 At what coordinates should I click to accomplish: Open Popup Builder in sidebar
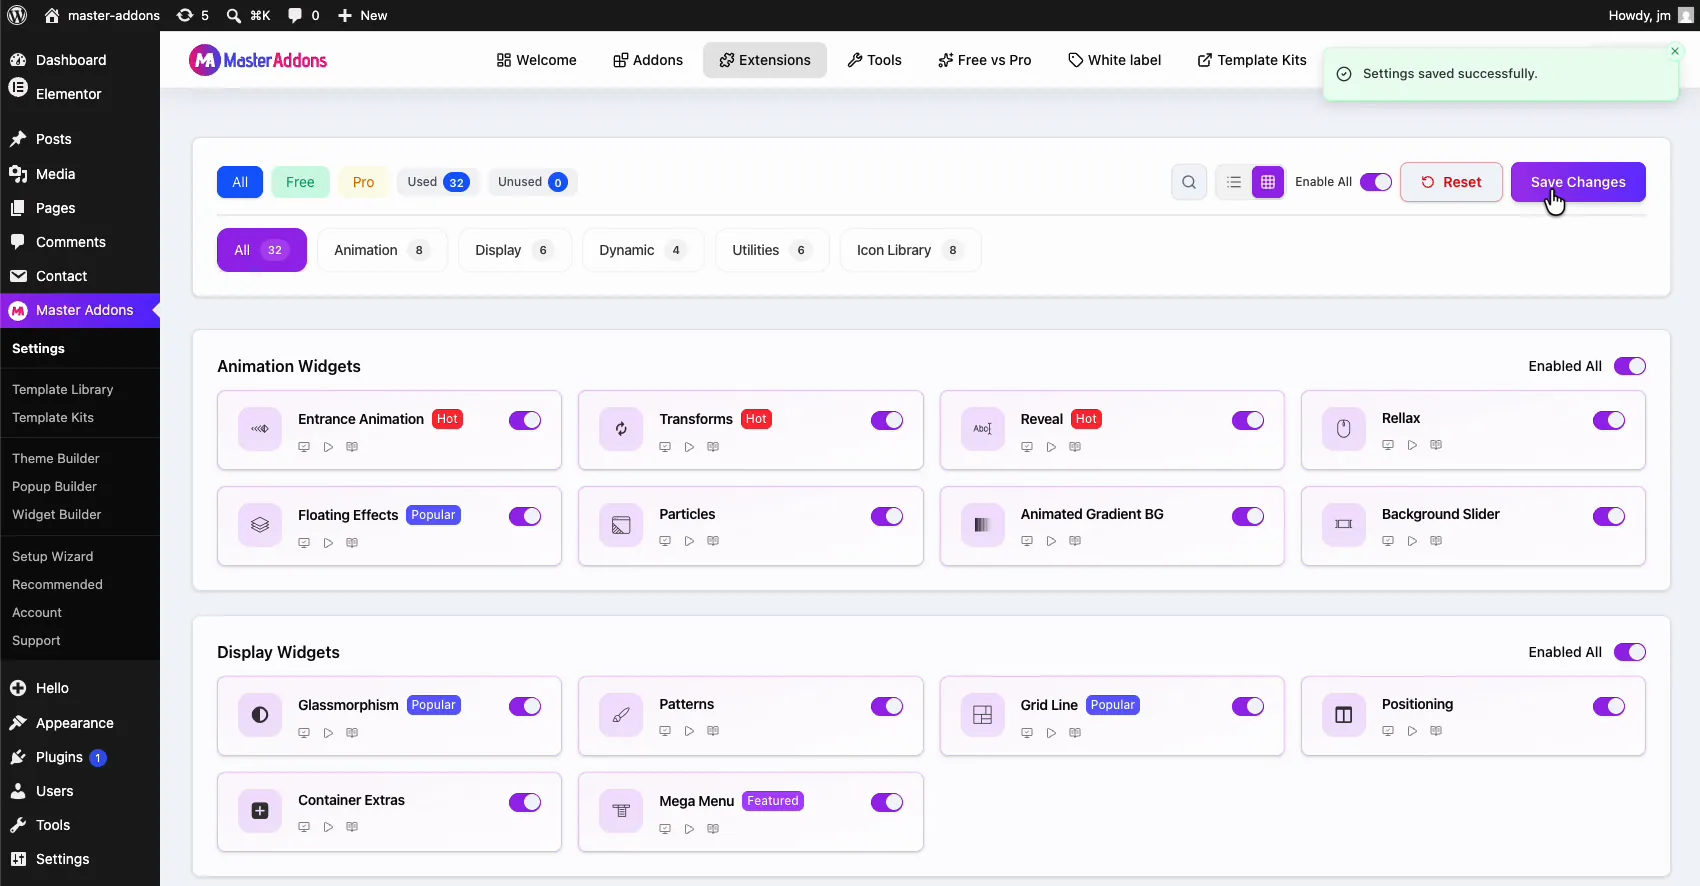pos(54,486)
